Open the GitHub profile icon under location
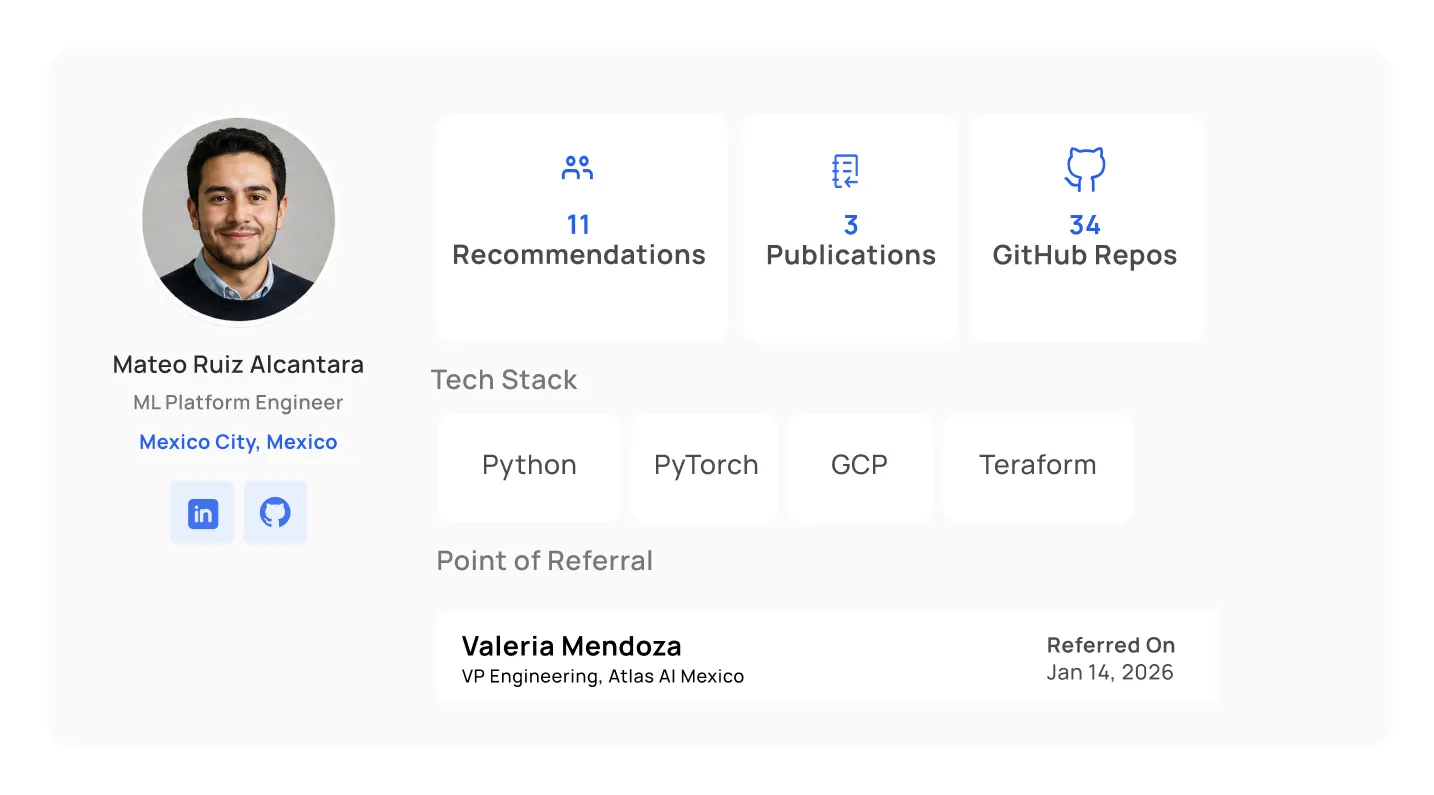 275,513
